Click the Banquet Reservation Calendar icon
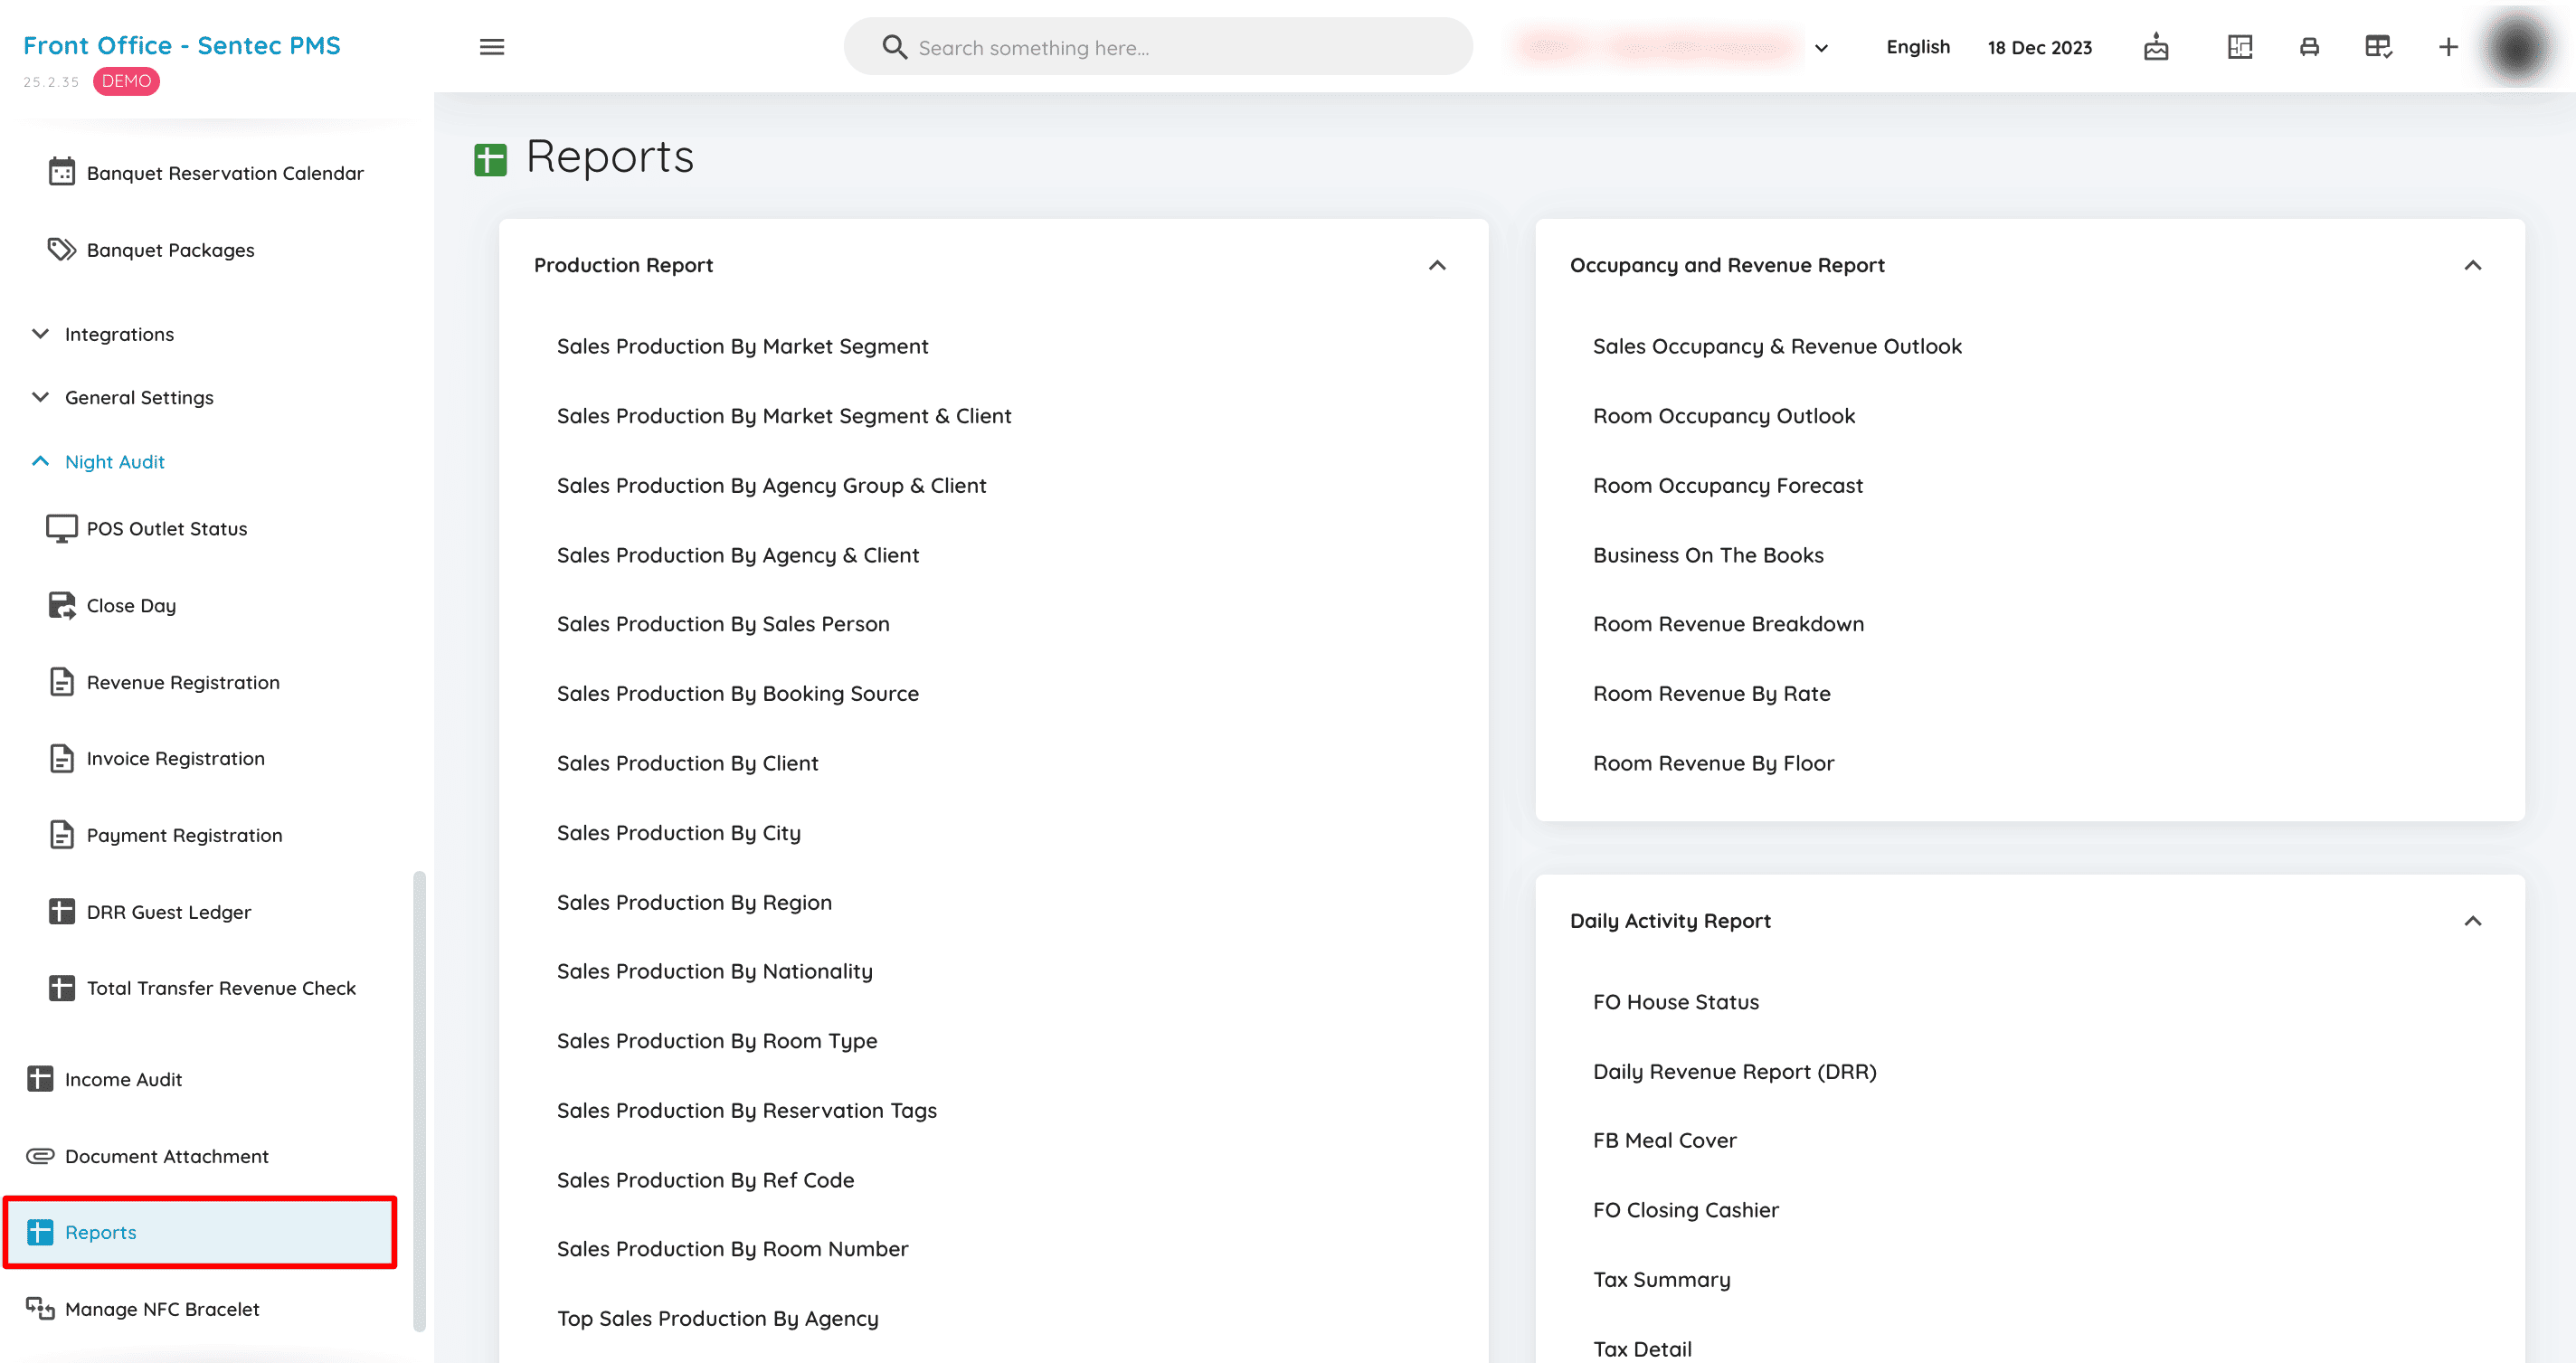 [62, 172]
